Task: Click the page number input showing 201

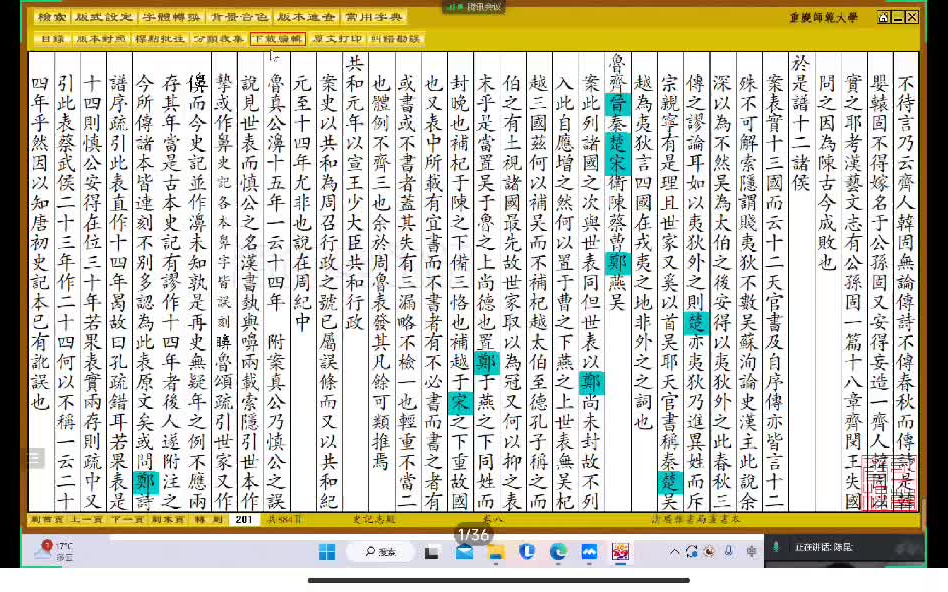Action: click(246, 518)
